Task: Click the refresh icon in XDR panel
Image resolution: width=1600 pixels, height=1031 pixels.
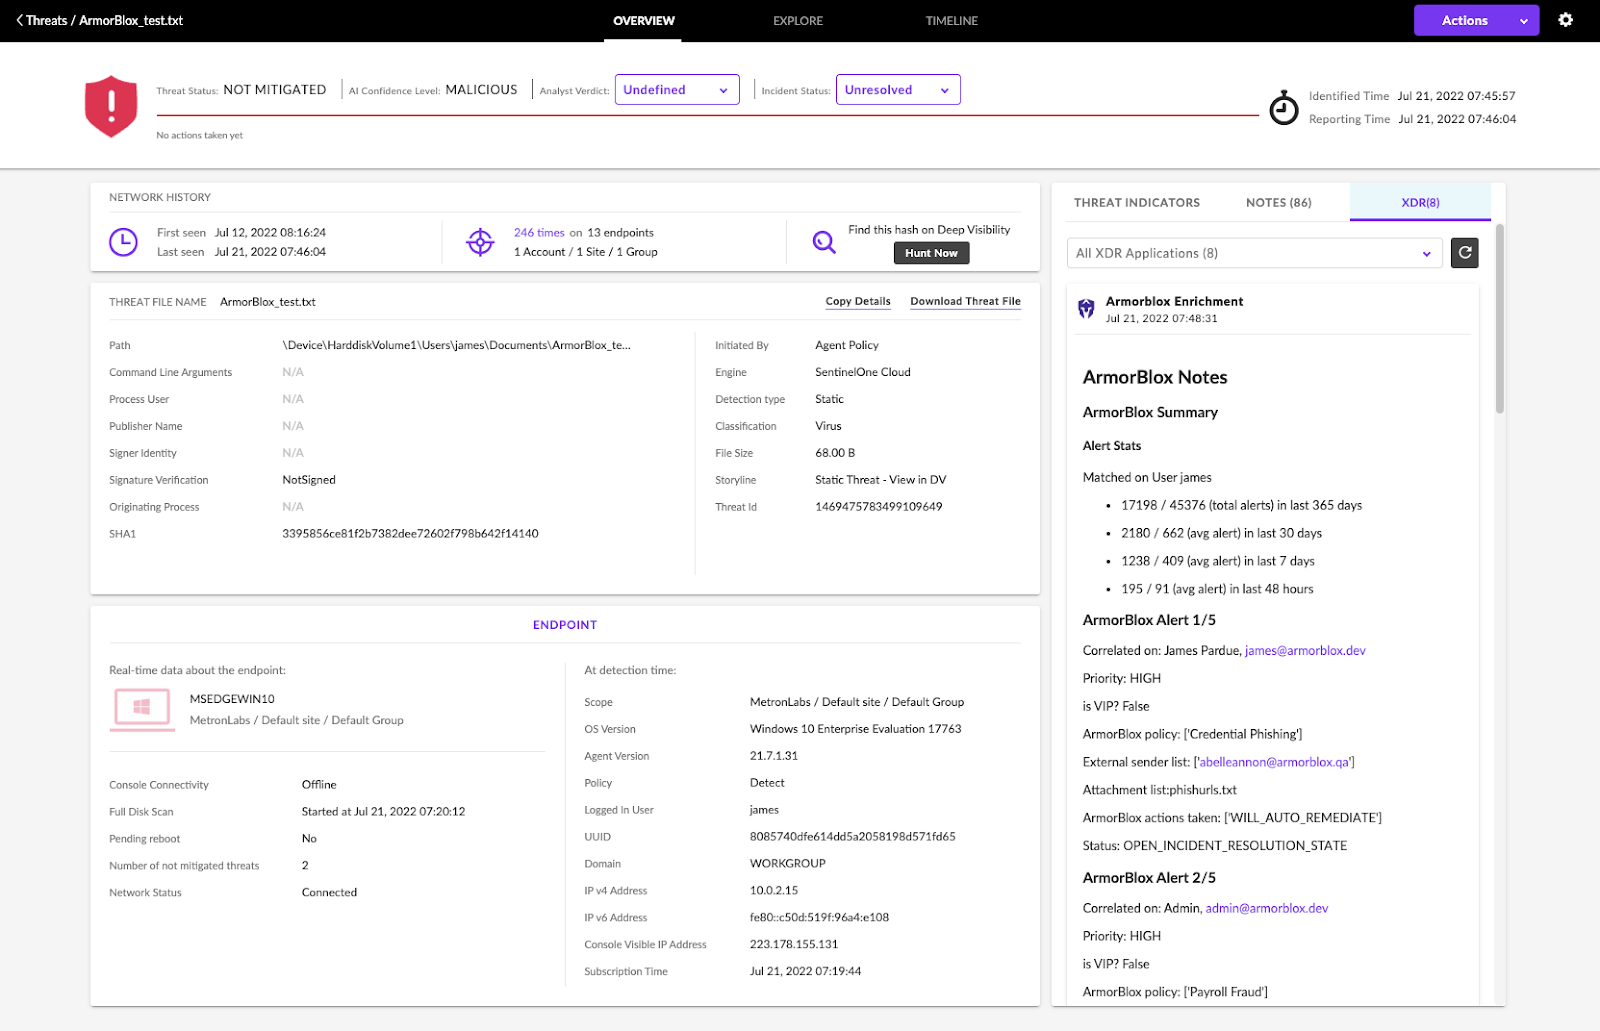Action: 1464,253
